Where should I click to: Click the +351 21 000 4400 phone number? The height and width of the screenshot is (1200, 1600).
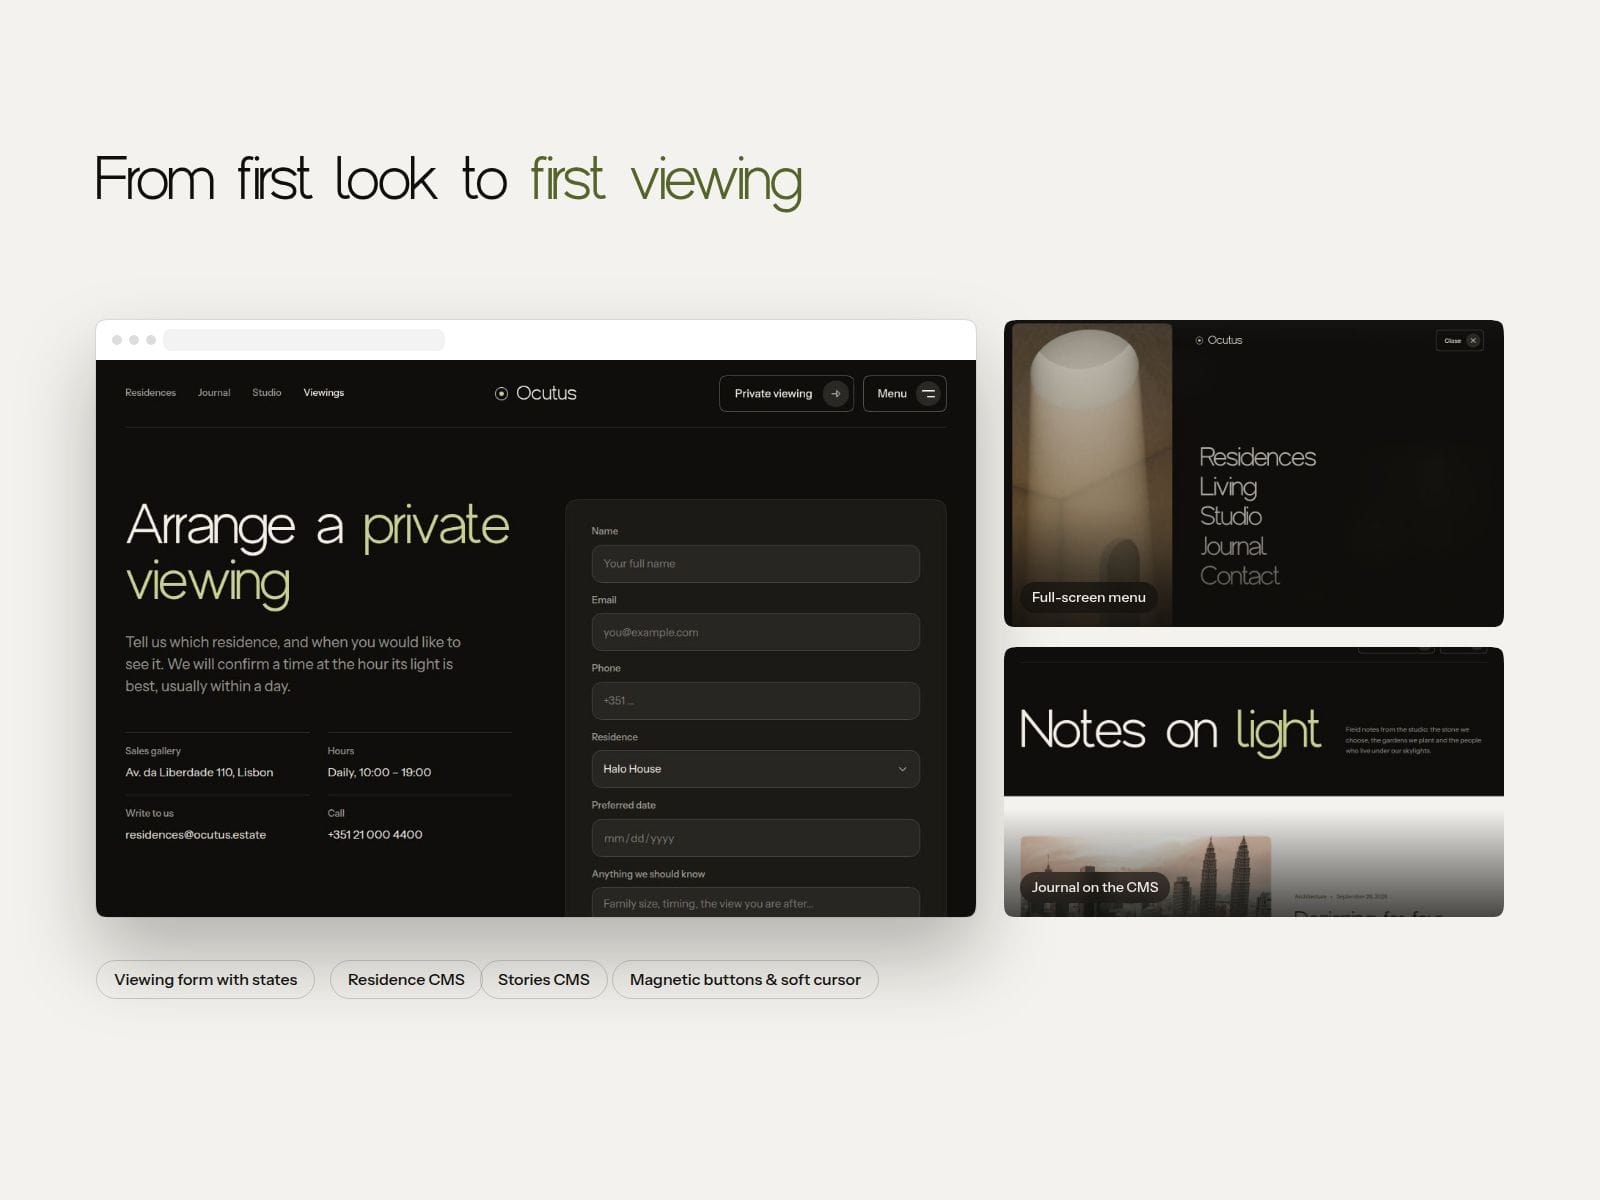(375, 835)
